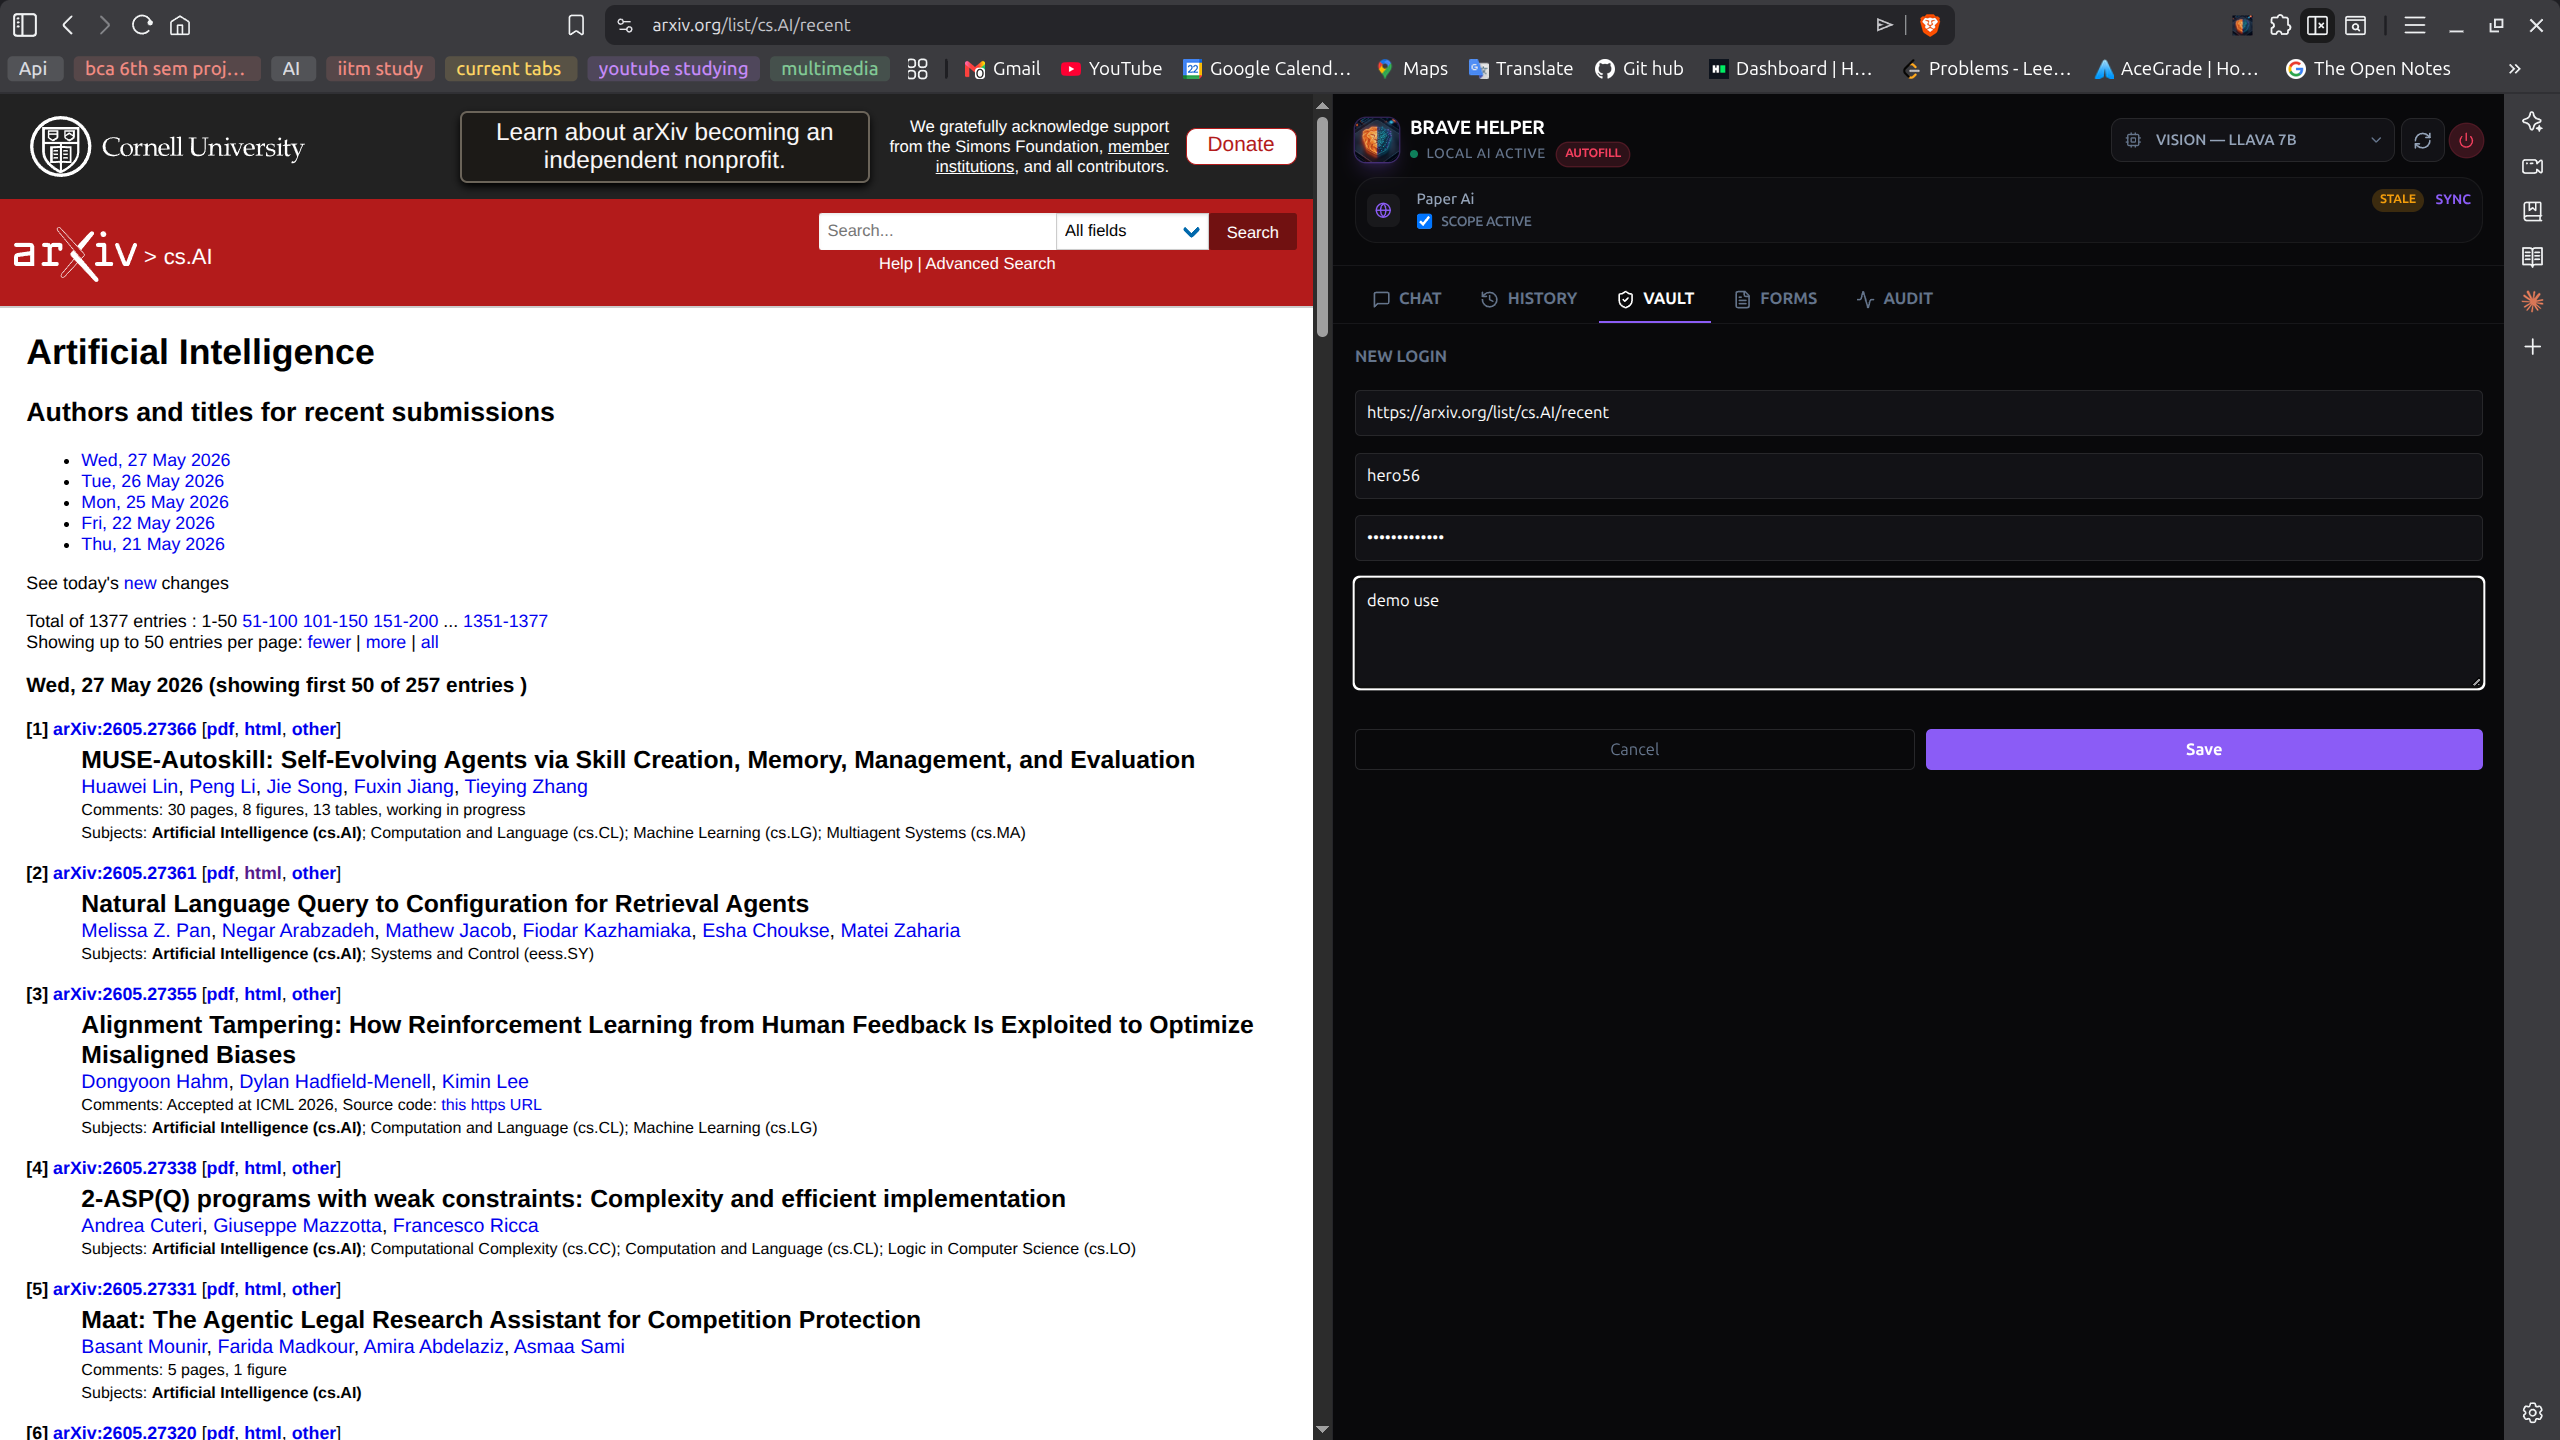Click the Leo AI sparkle sidebar icon

click(x=2532, y=122)
